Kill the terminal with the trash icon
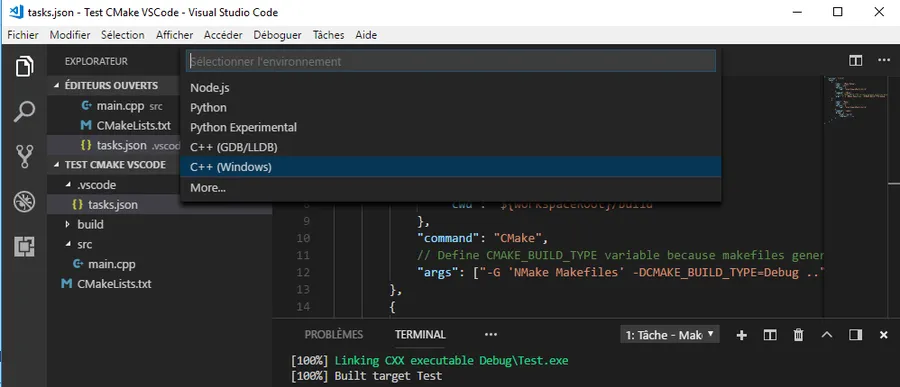This screenshot has width=900, height=387. click(798, 335)
